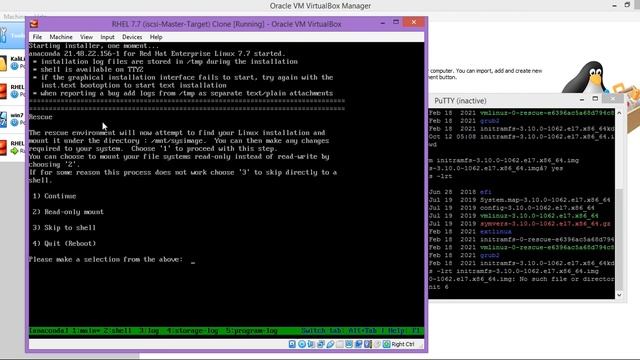Select the Tools entry in VirtualBox Manager

(12, 36)
